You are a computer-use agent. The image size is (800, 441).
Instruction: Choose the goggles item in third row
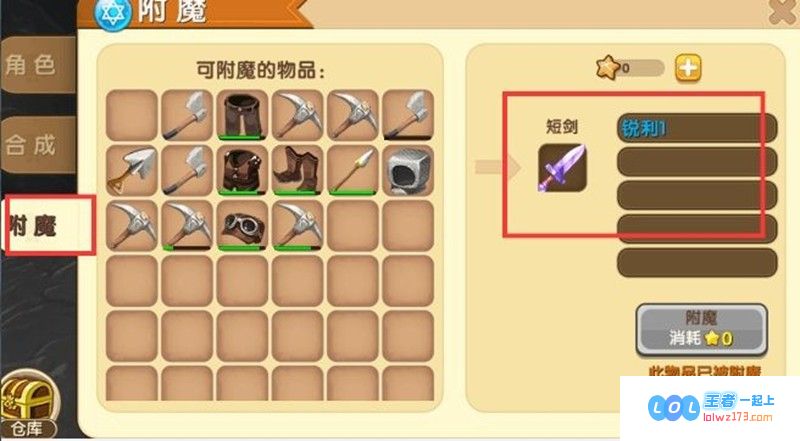242,226
